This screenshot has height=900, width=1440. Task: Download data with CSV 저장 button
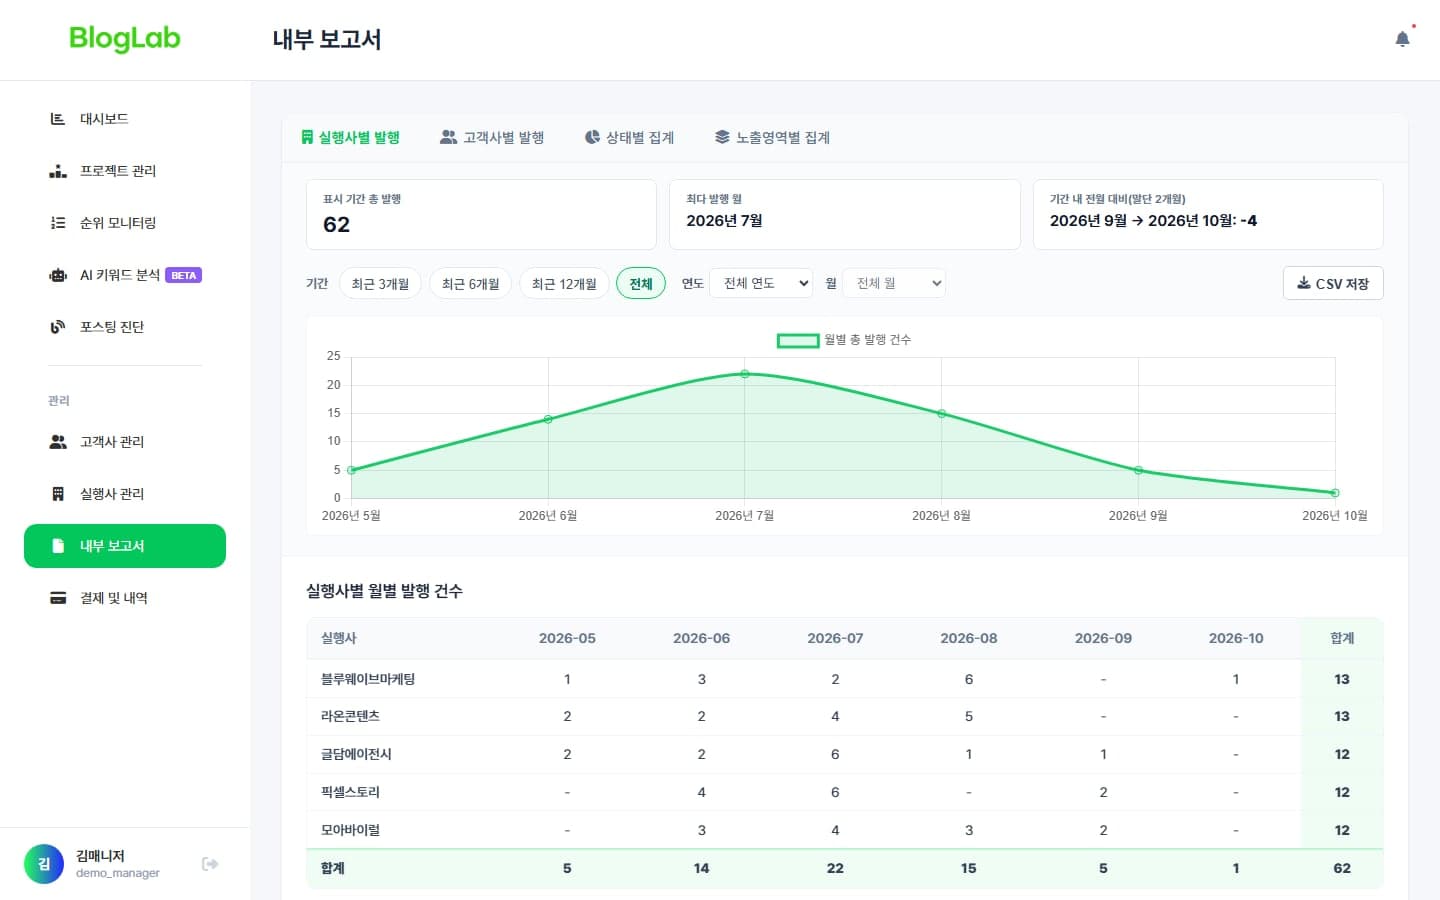click(1333, 283)
